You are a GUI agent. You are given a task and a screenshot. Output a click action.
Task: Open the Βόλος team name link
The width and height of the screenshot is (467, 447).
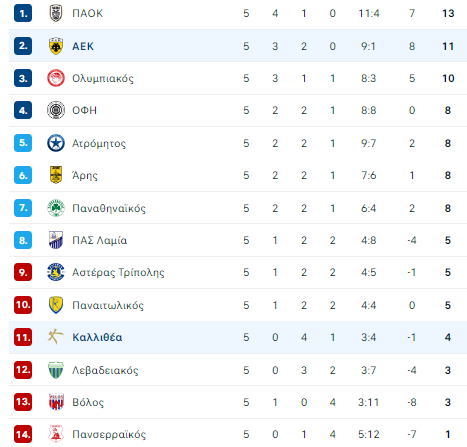point(88,402)
